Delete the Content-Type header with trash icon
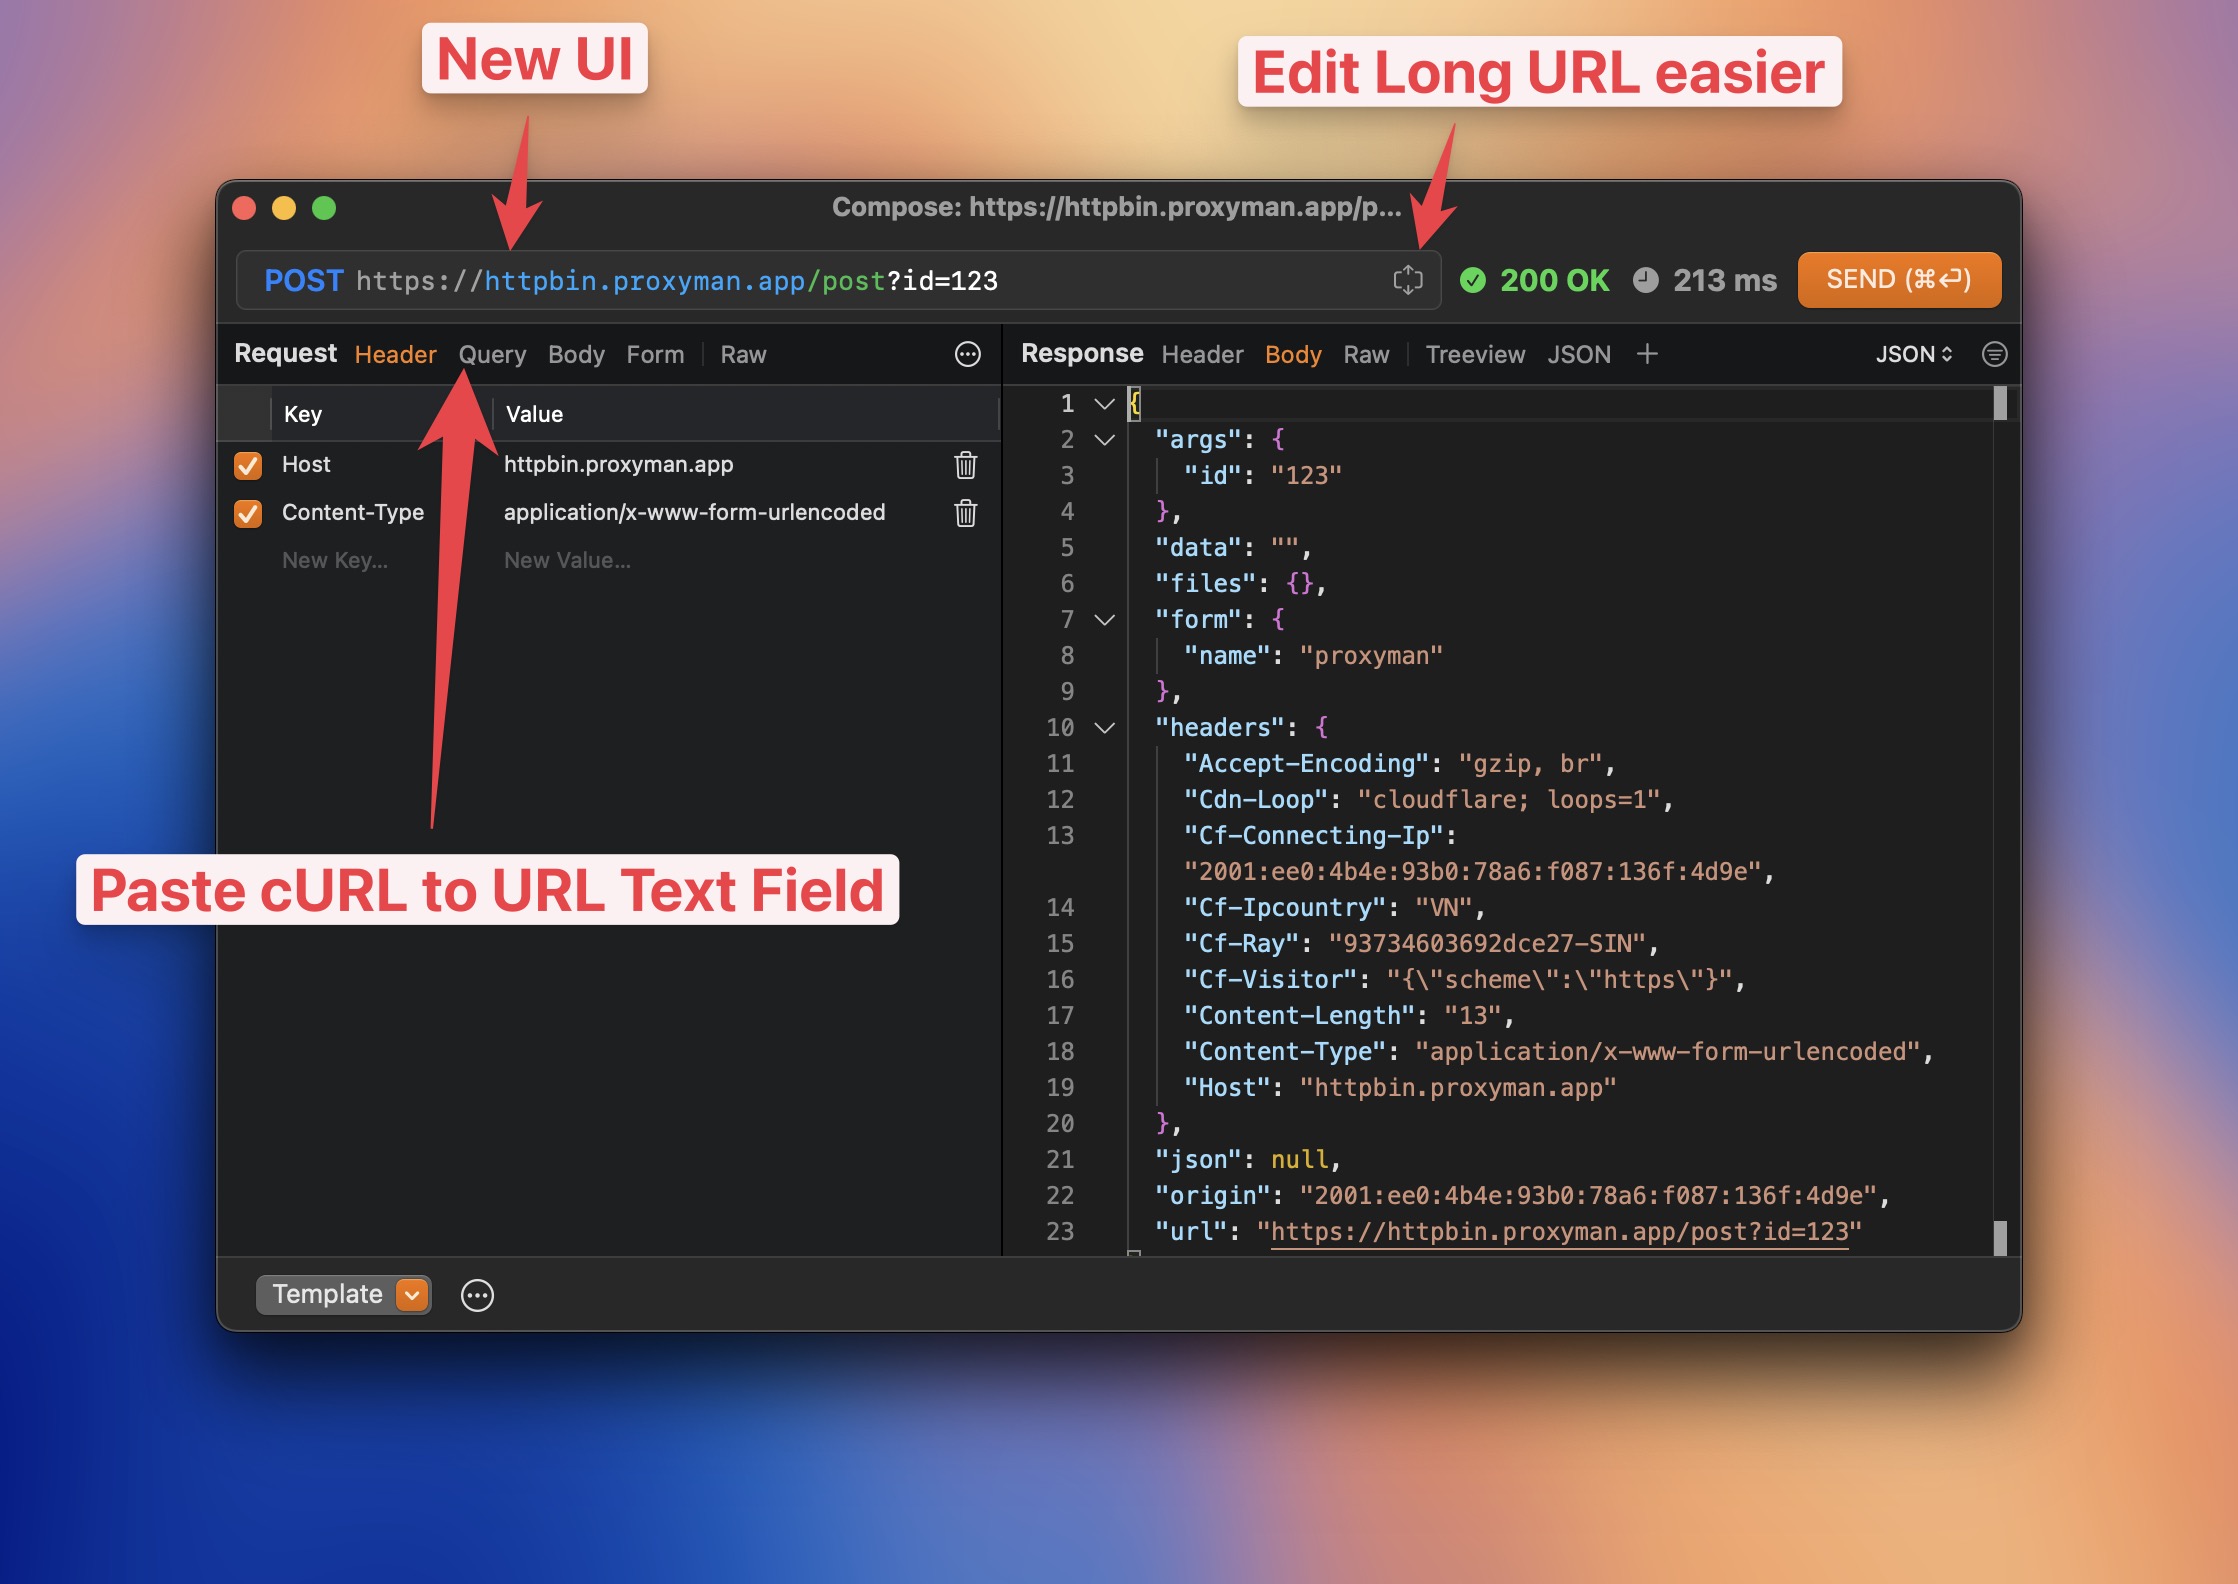Image resolution: width=2238 pixels, height=1584 pixels. [965, 513]
